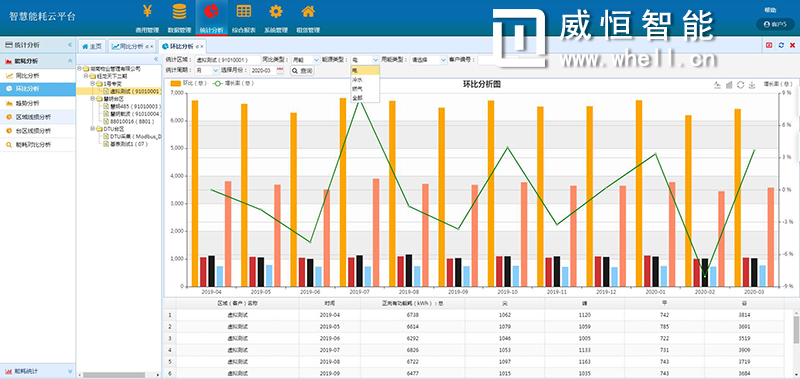Toggle the green 增长率 legend series
Viewport: 800px width, 379px height.
click(x=232, y=83)
